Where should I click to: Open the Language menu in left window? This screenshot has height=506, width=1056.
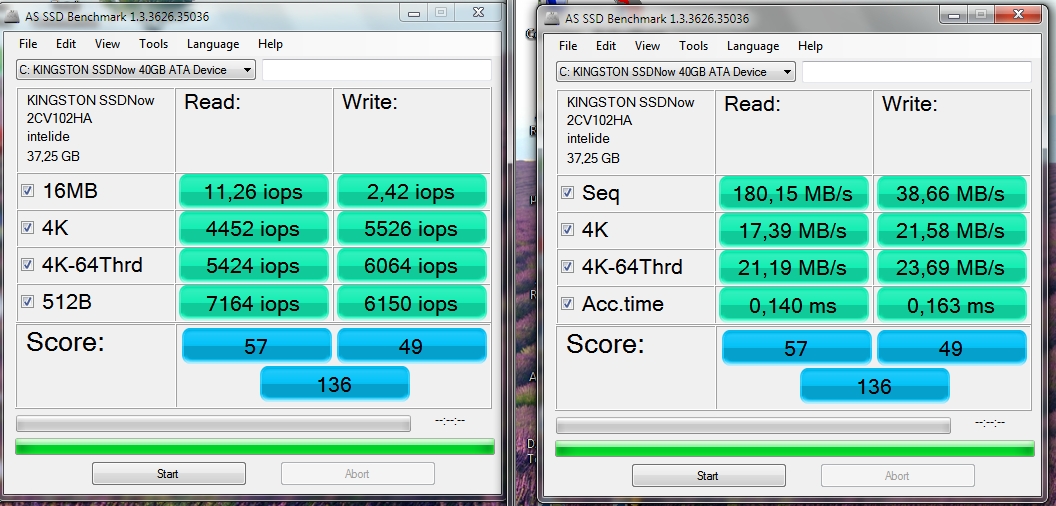pyautogui.click(x=213, y=44)
